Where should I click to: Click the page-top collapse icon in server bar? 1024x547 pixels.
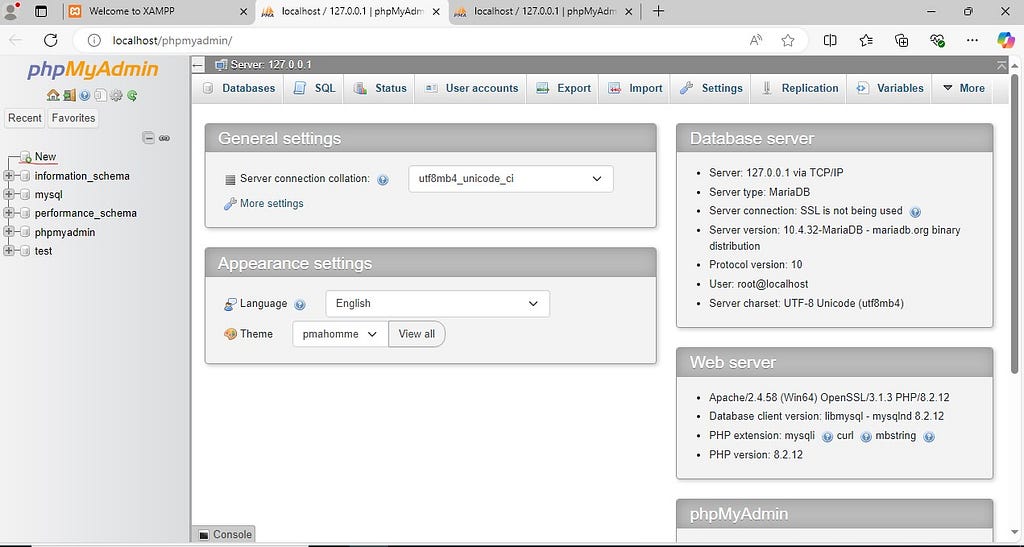(1002, 65)
